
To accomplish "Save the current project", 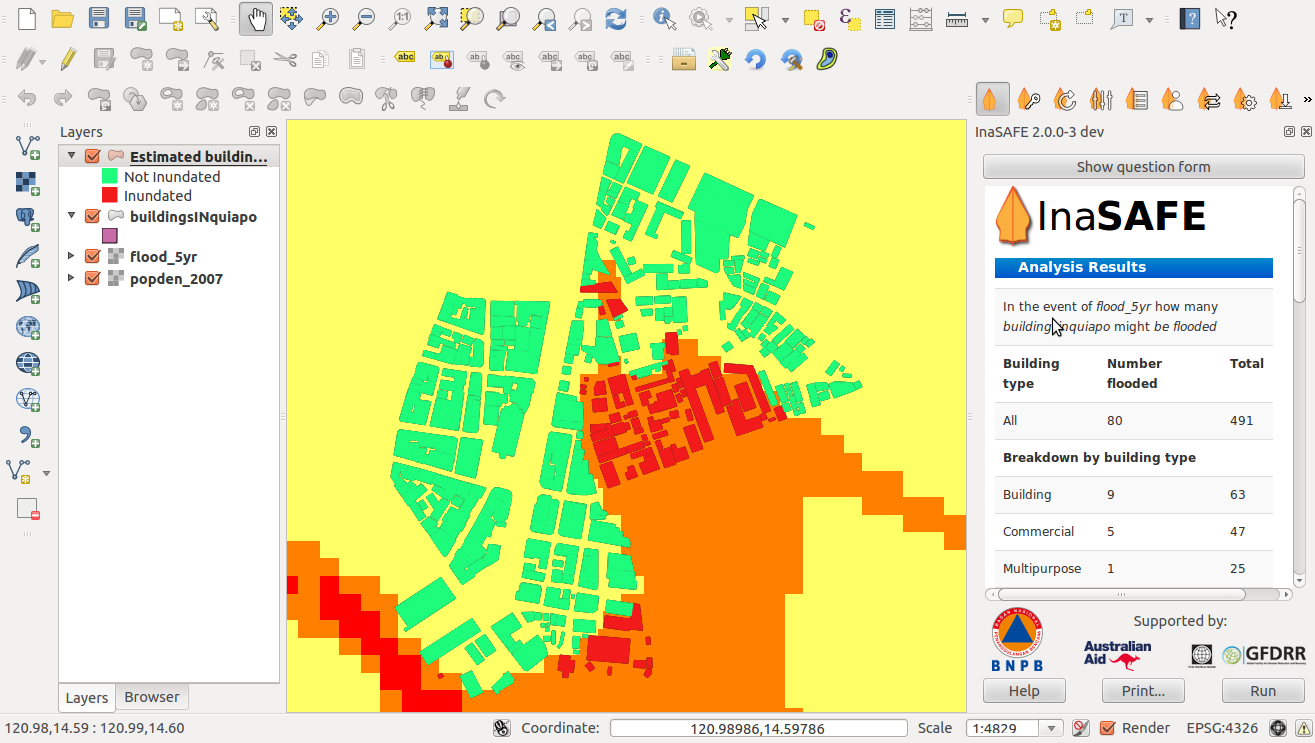I will pos(99,18).
